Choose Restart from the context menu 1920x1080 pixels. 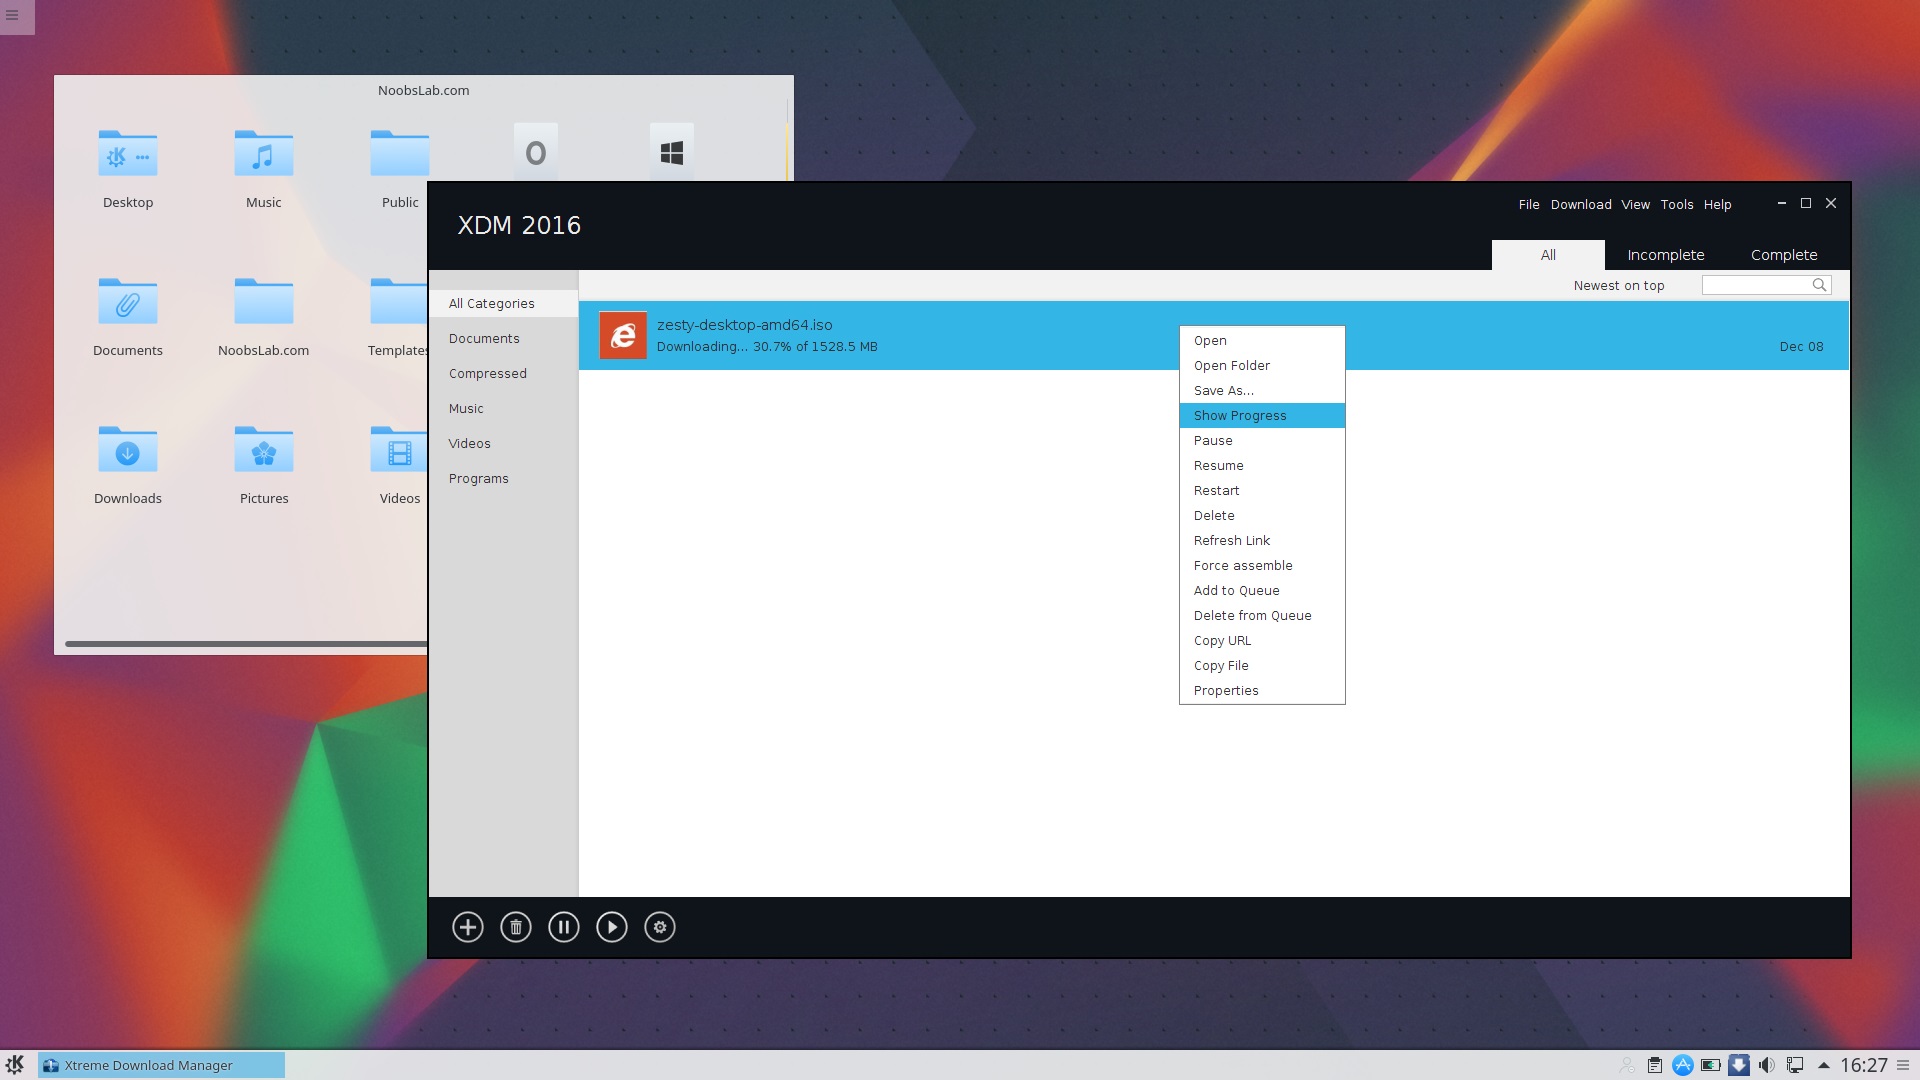(1262, 491)
